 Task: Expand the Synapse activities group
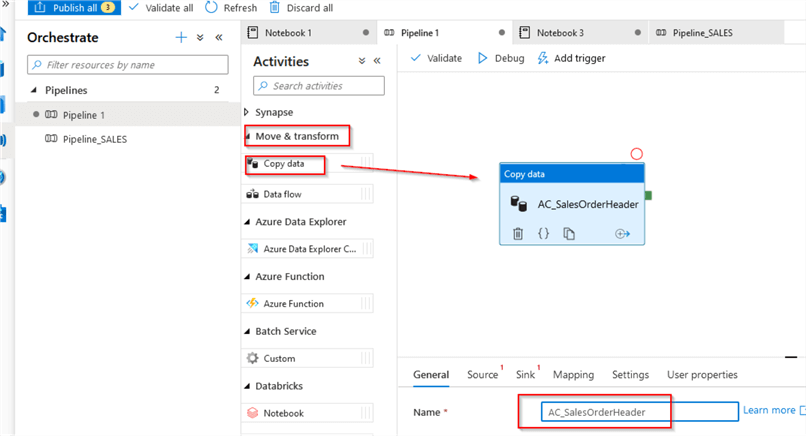[x=246, y=112]
